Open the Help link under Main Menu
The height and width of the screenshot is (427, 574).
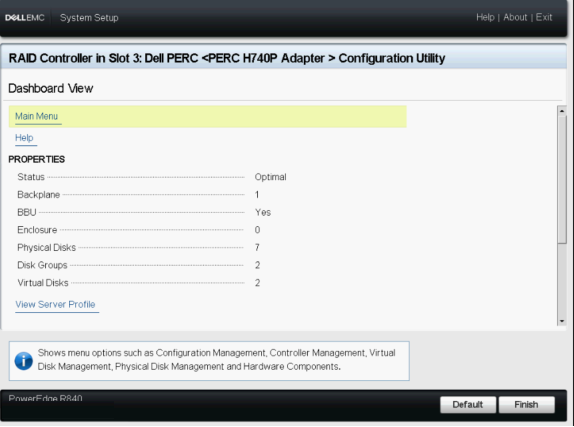[24, 138]
